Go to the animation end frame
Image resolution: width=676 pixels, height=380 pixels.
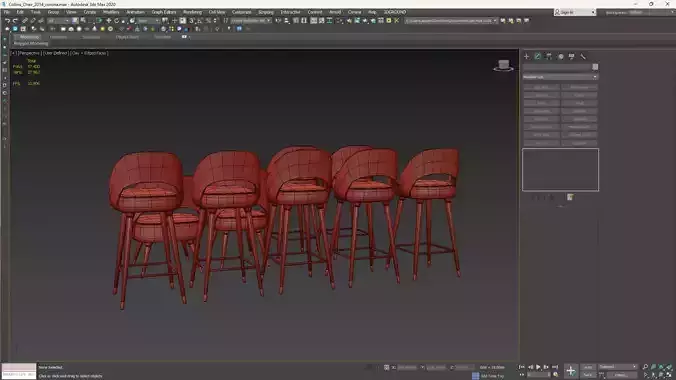point(555,367)
